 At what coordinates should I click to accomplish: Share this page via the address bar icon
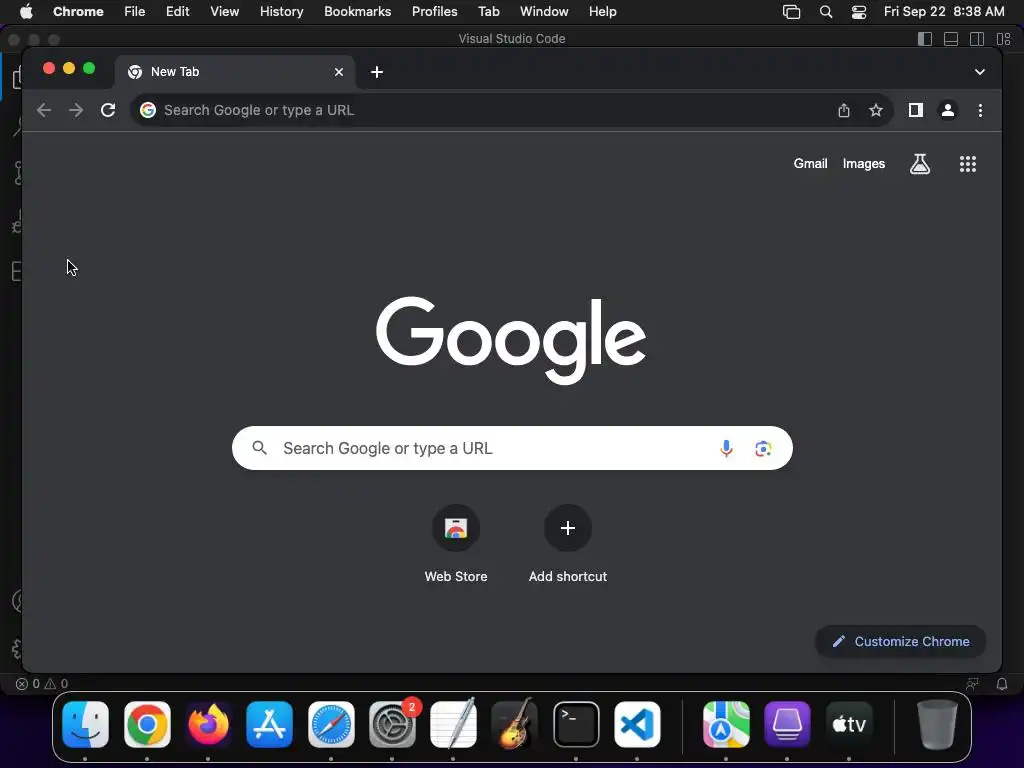[844, 110]
